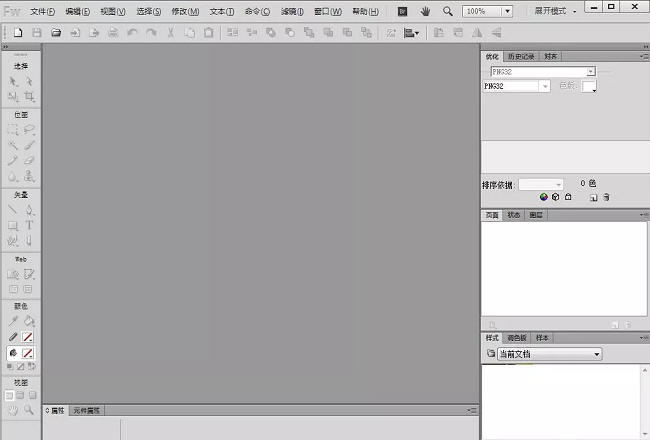Switch to the 图层 tab
650x440 pixels.
click(x=536, y=215)
